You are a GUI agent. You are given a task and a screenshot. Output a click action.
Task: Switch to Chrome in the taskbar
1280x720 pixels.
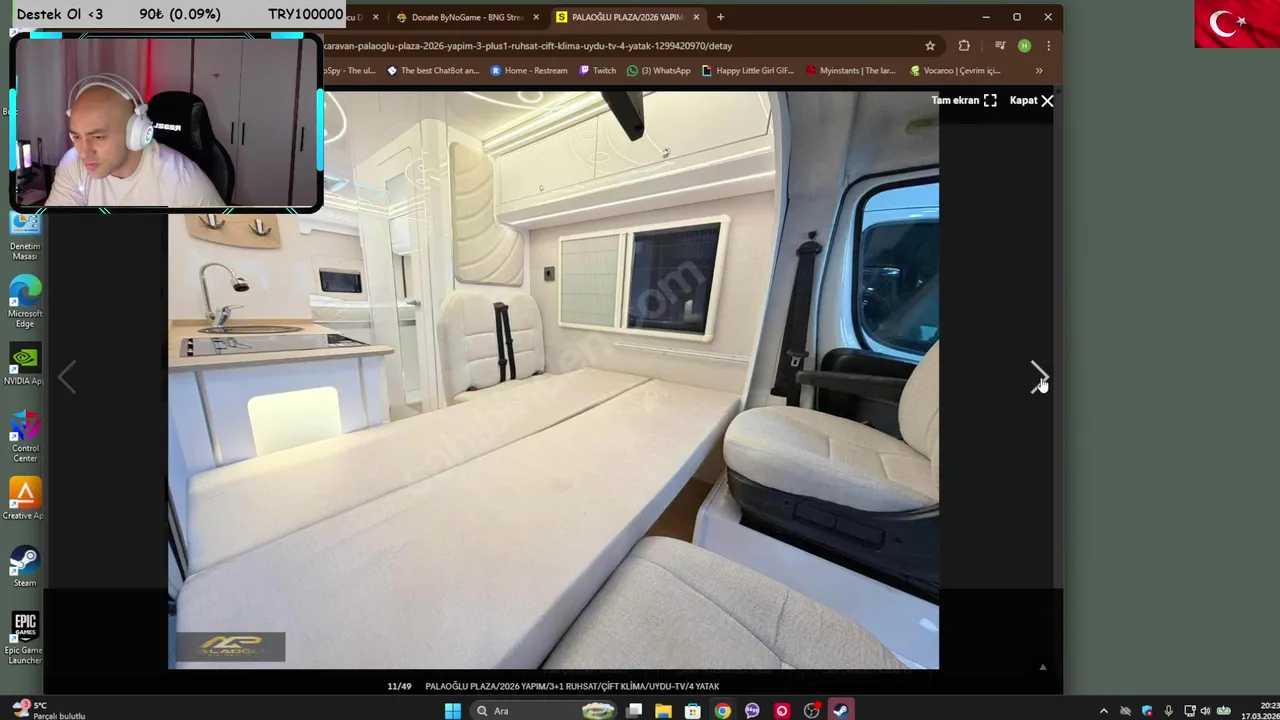[722, 711]
